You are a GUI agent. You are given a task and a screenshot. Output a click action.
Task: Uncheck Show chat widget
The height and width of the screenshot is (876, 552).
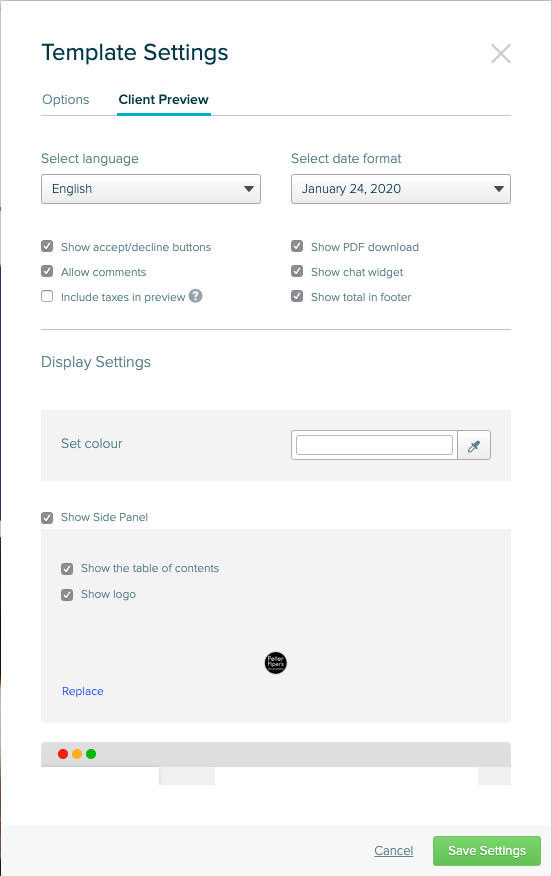tap(297, 272)
